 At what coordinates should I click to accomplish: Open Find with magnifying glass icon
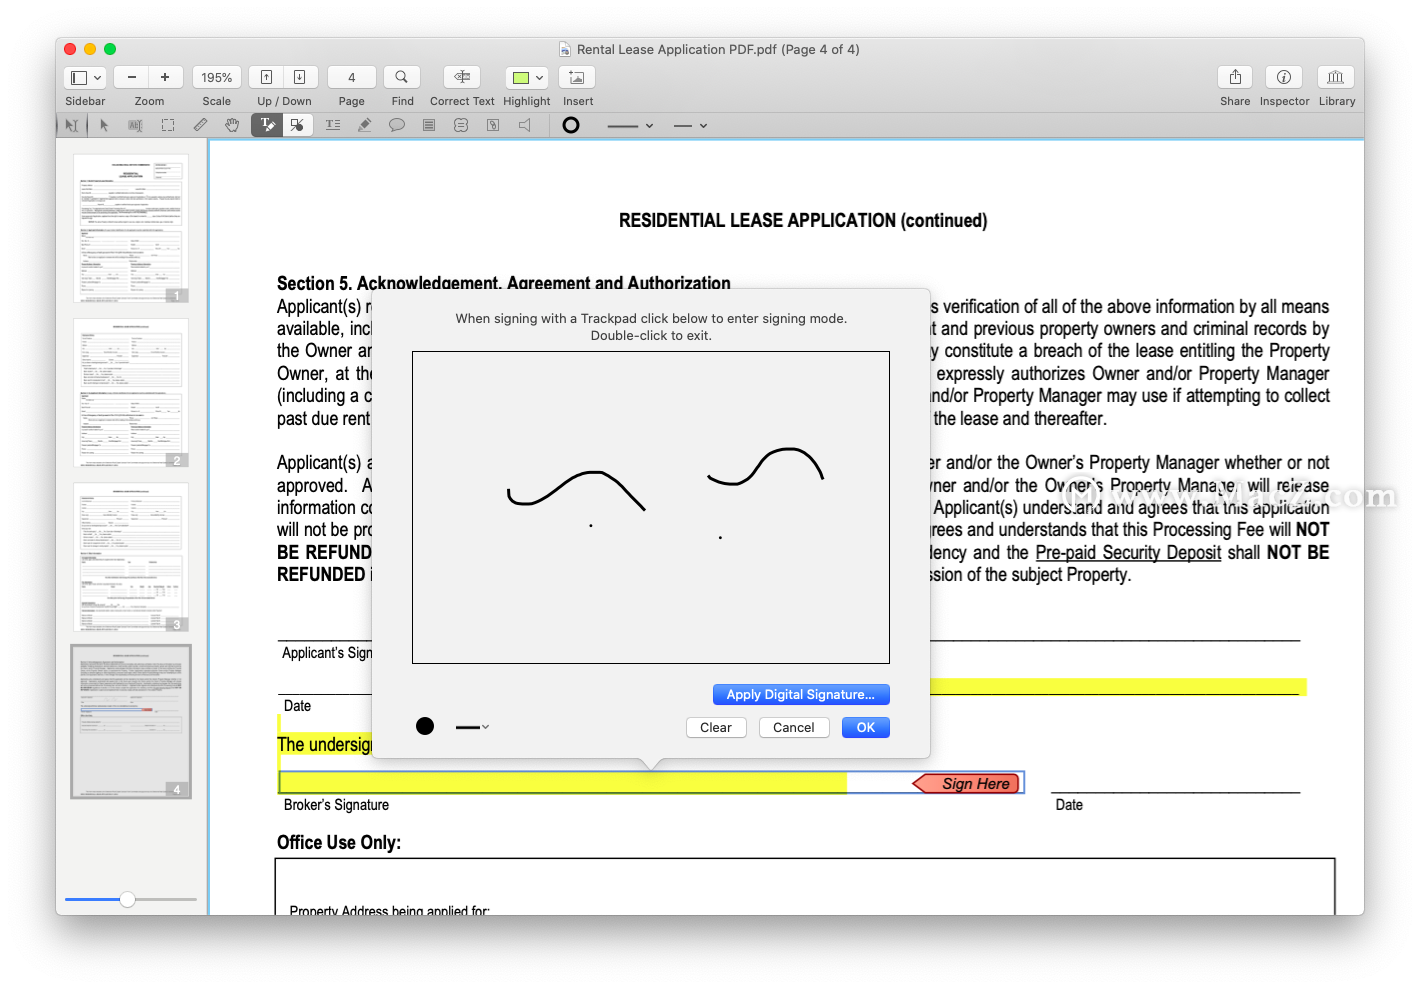tap(402, 77)
